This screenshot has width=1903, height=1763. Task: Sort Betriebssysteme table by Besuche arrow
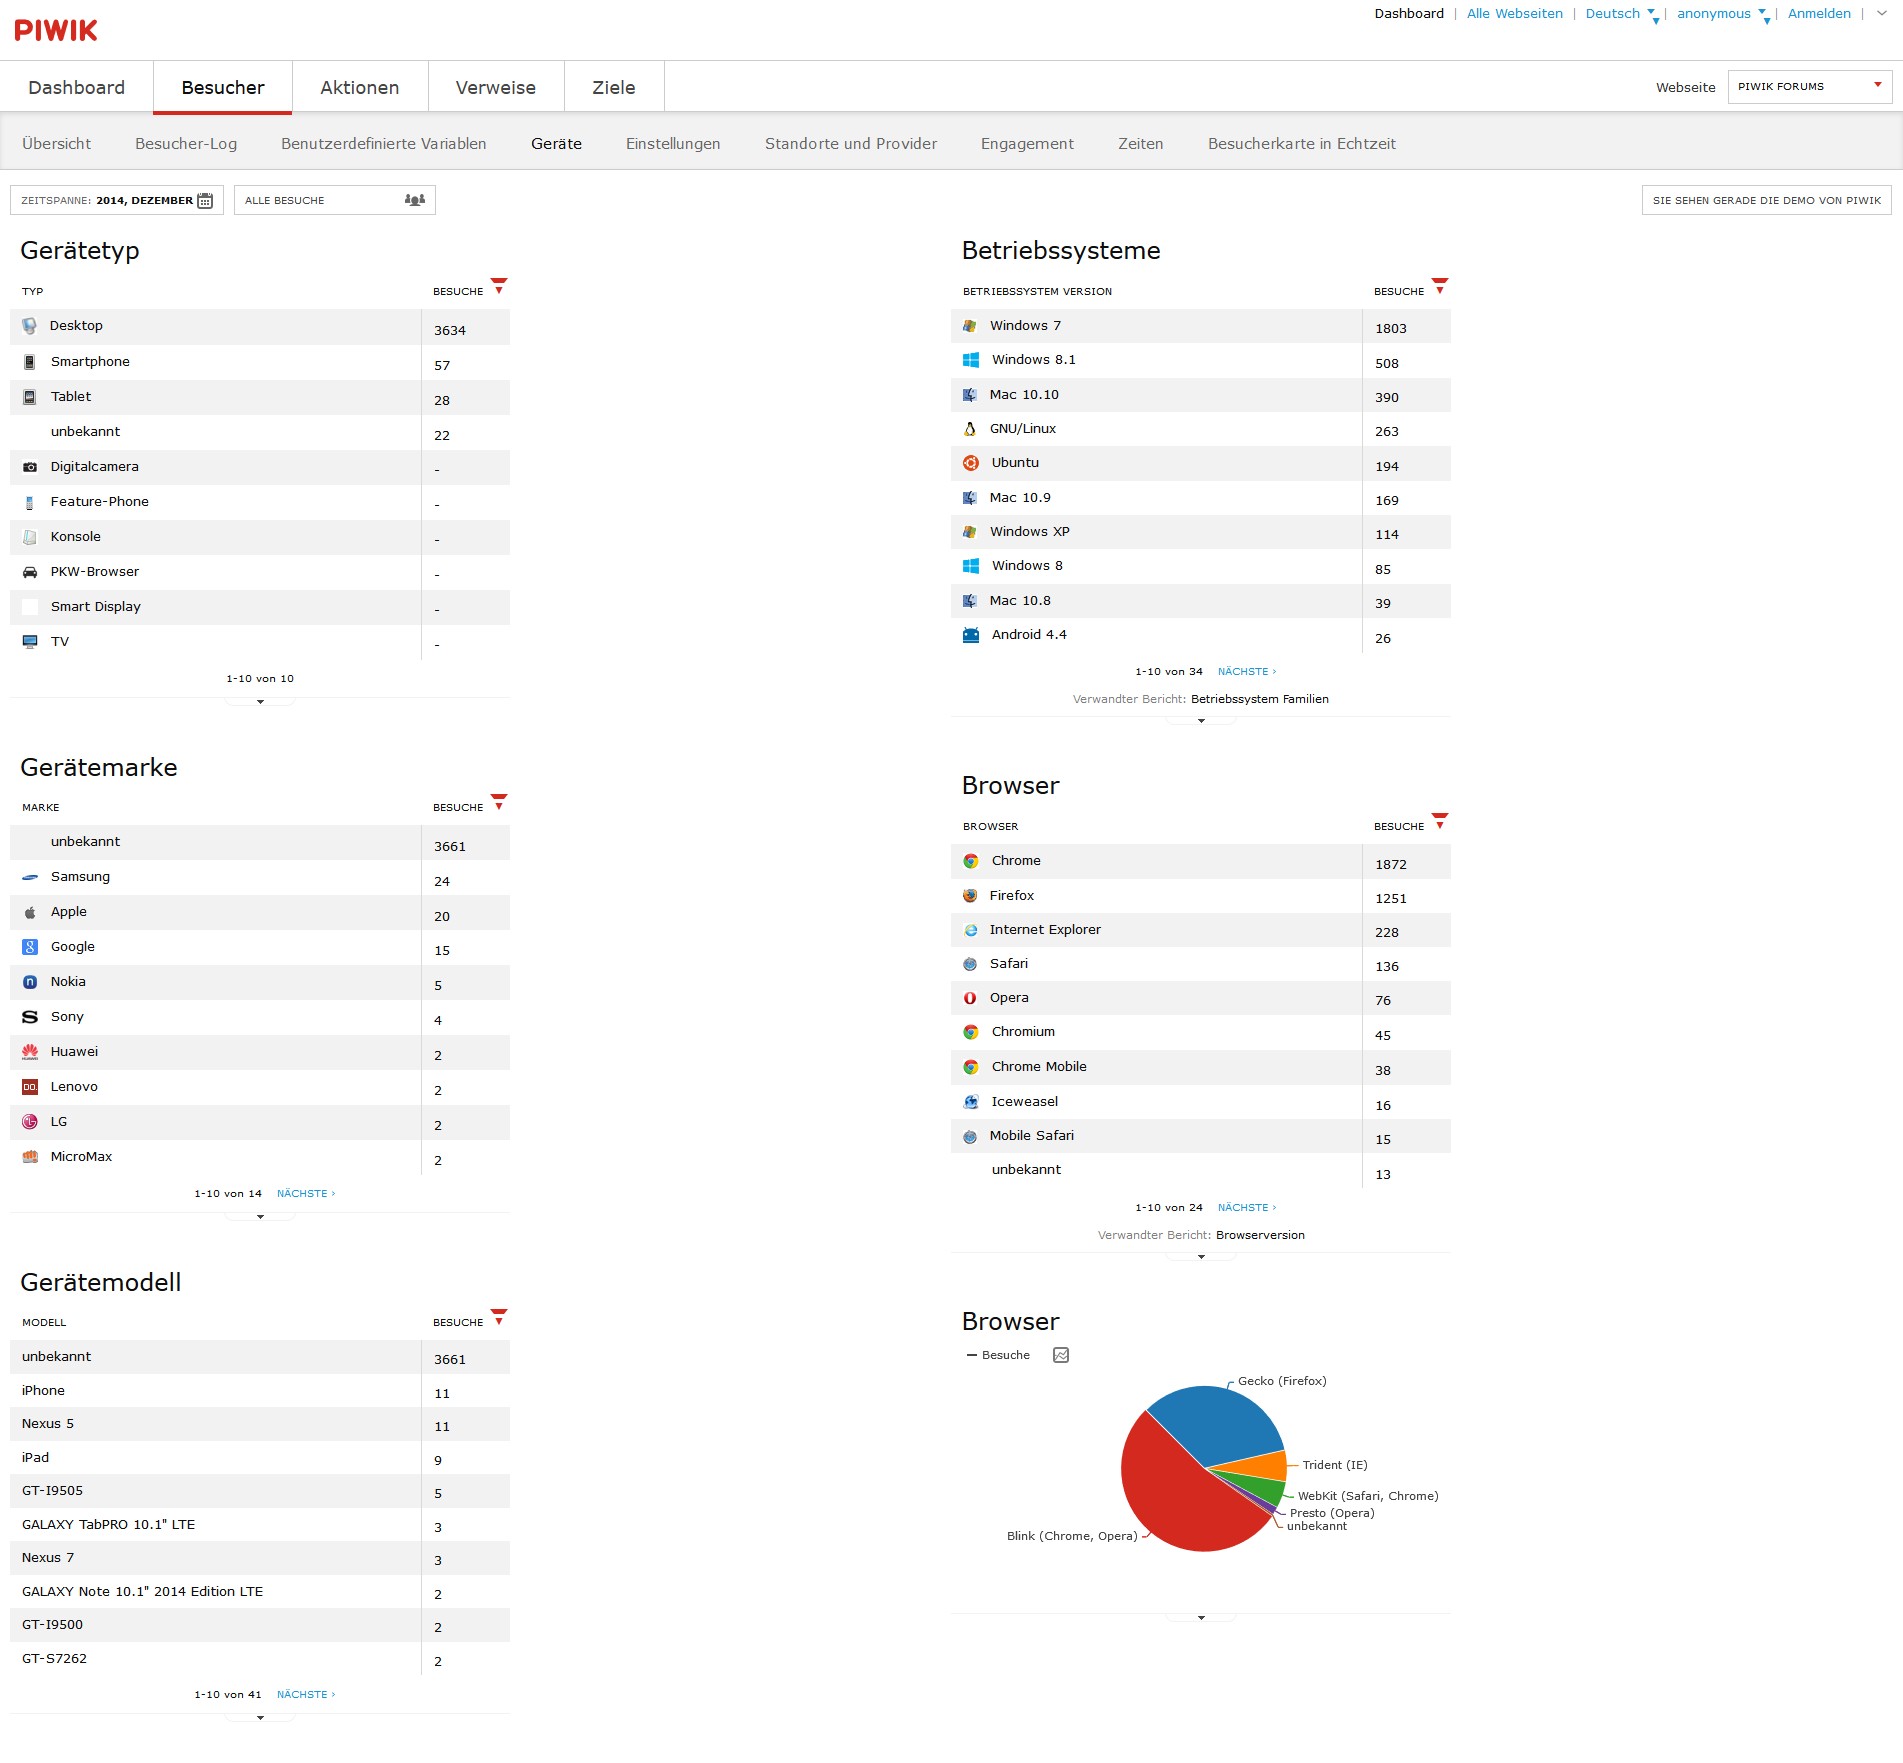1440,286
